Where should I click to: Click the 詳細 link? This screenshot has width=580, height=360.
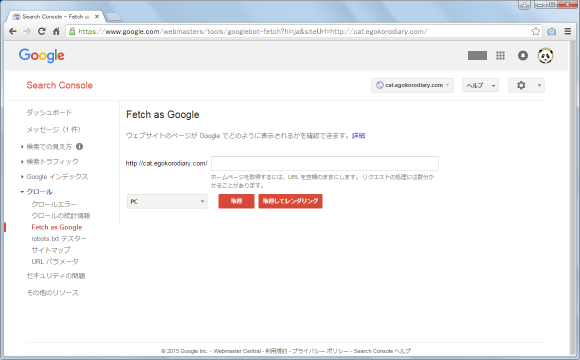[x=358, y=136]
